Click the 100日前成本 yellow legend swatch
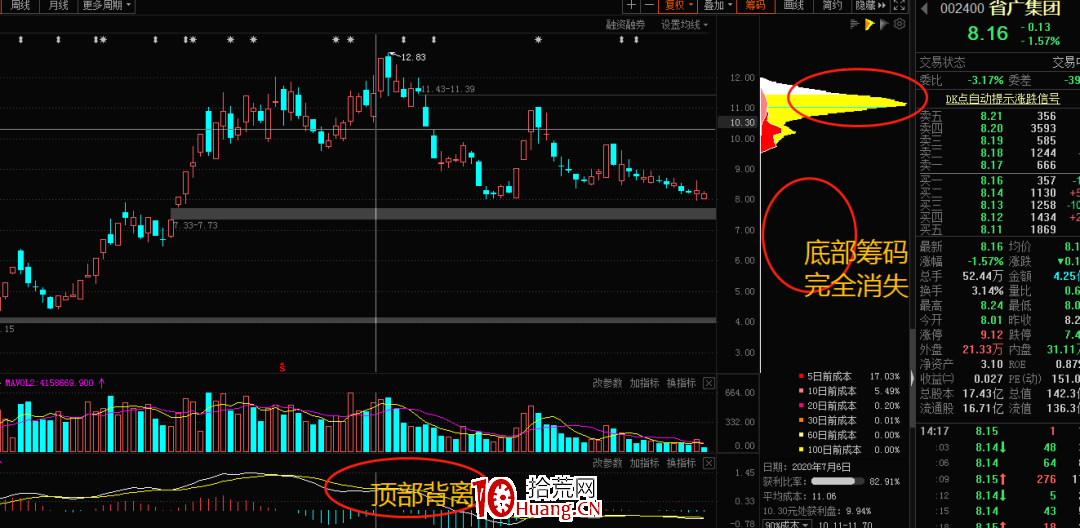This screenshot has height=528, width=1080. click(800, 450)
